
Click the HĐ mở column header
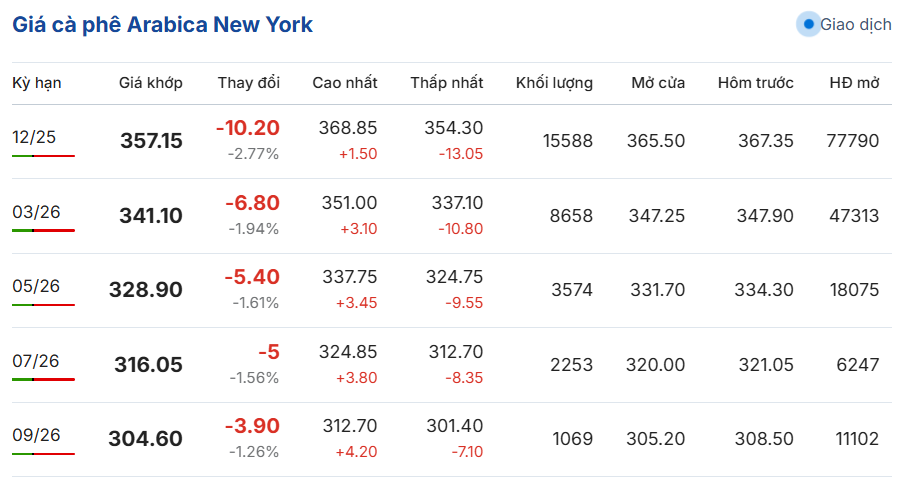click(x=854, y=83)
